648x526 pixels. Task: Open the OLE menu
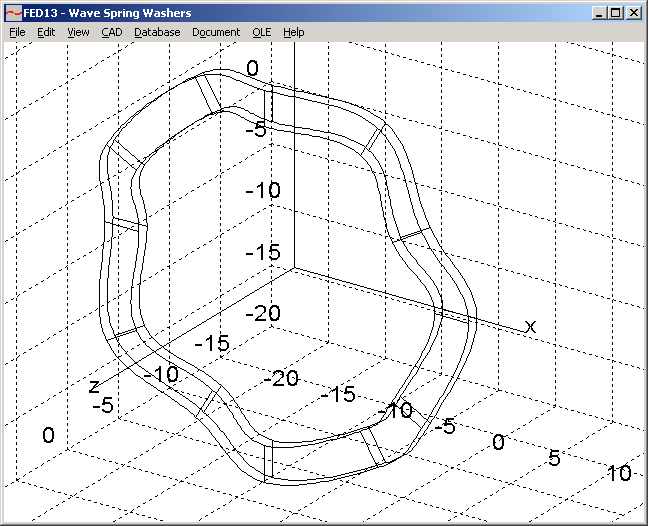click(262, 32)
